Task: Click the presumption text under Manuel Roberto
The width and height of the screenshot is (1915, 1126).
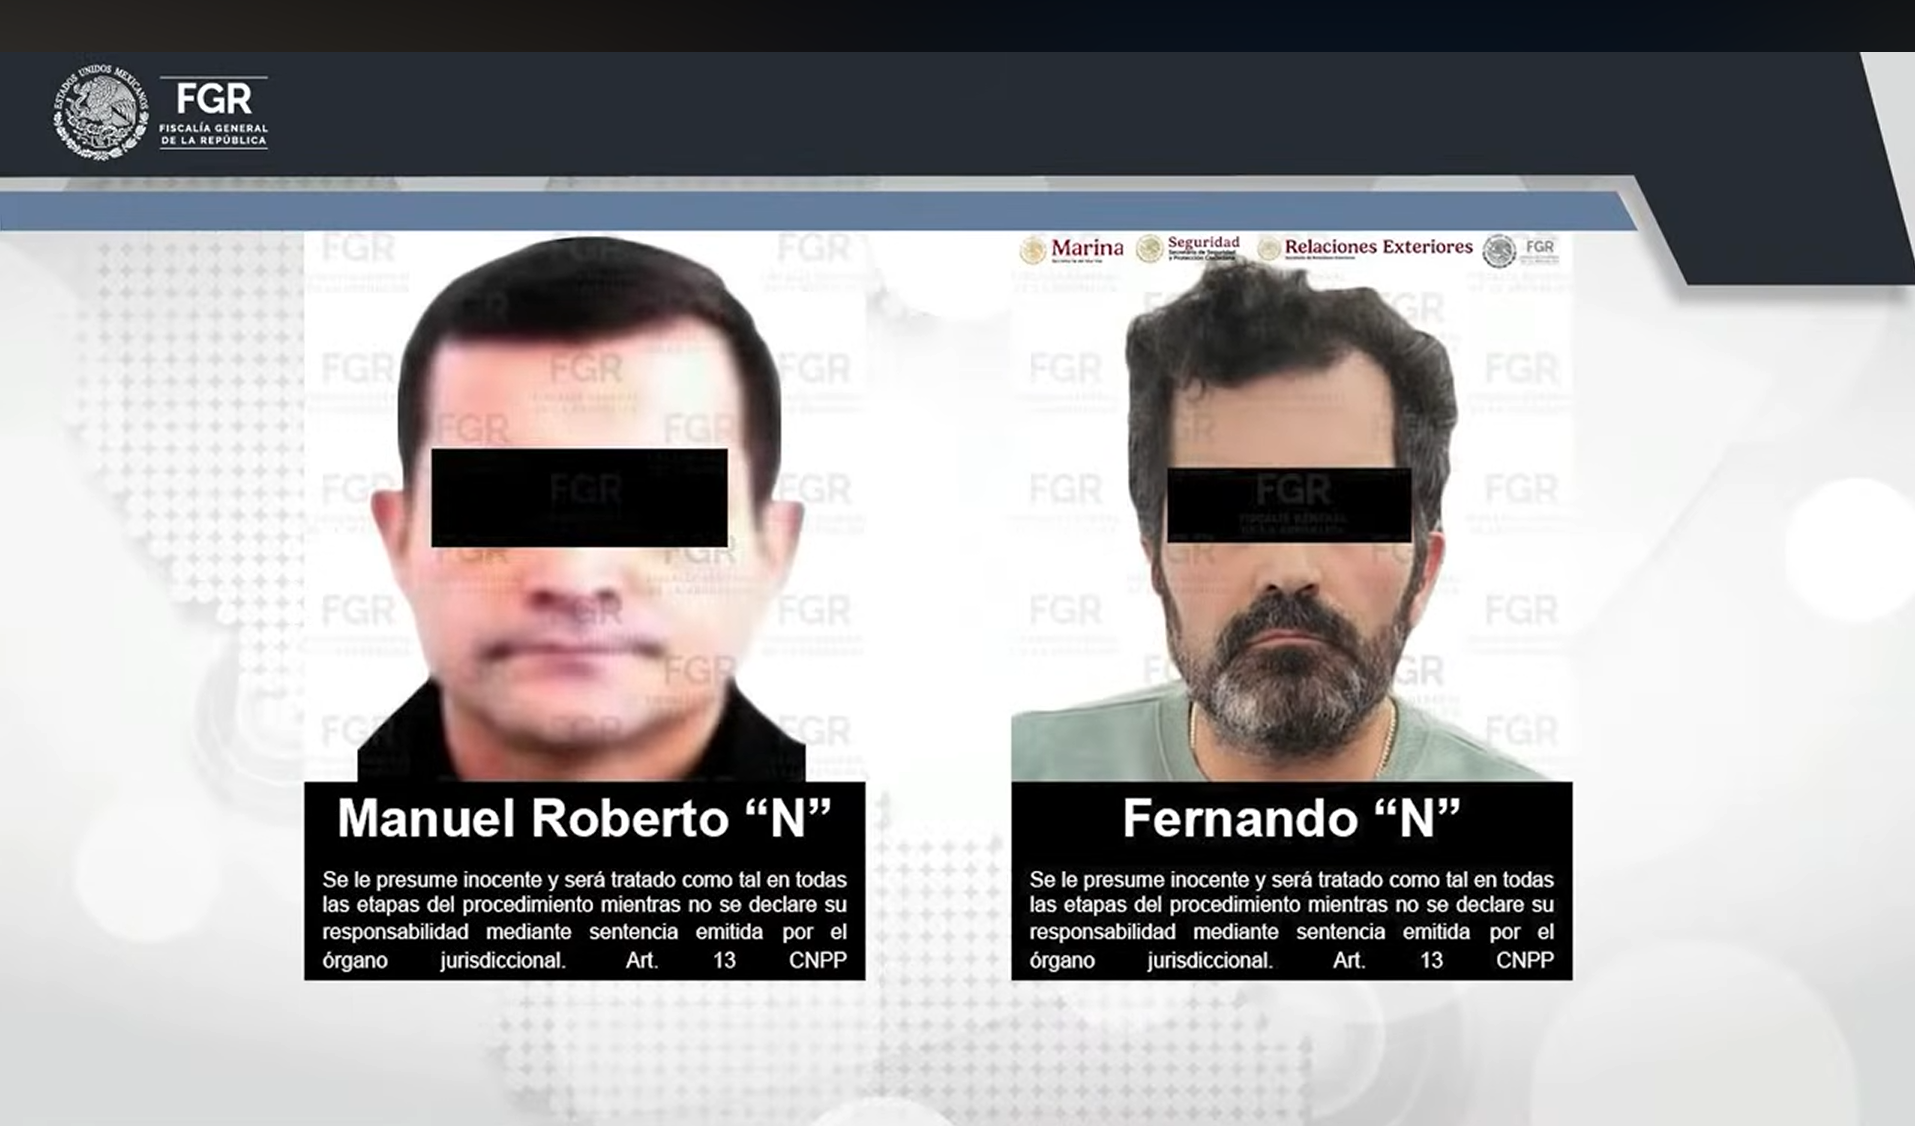Action: pyautogui.click(x=585, y=920)
